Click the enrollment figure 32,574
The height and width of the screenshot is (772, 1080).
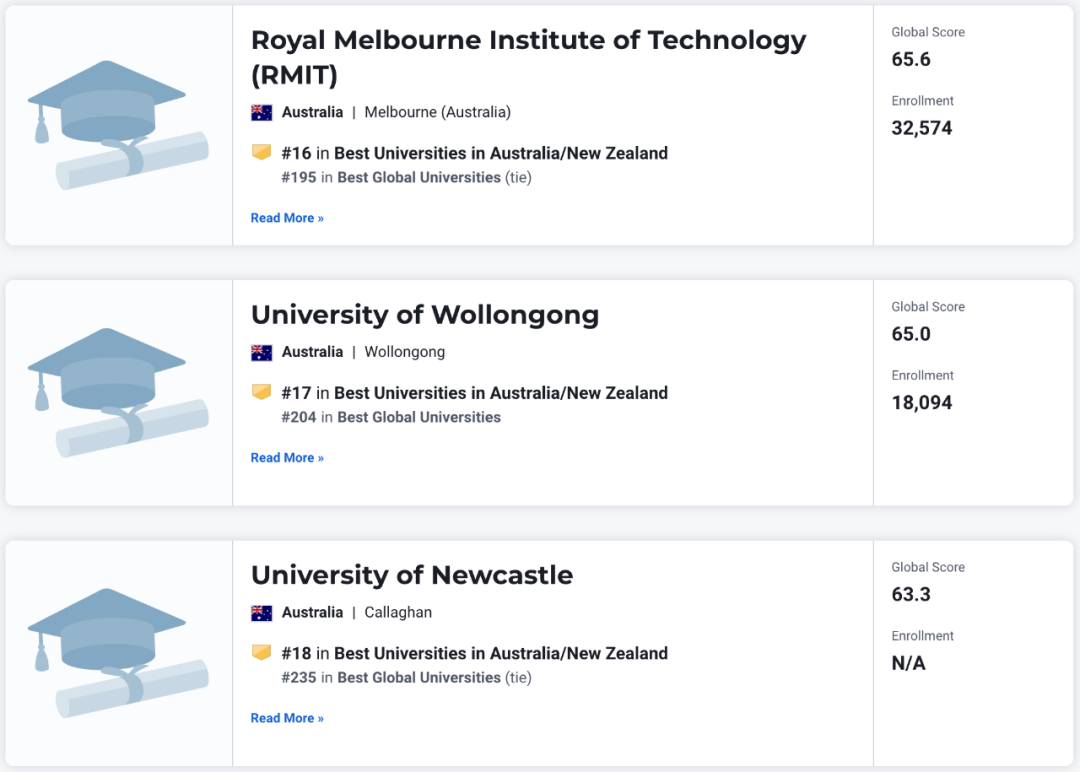tap(922, 128)
